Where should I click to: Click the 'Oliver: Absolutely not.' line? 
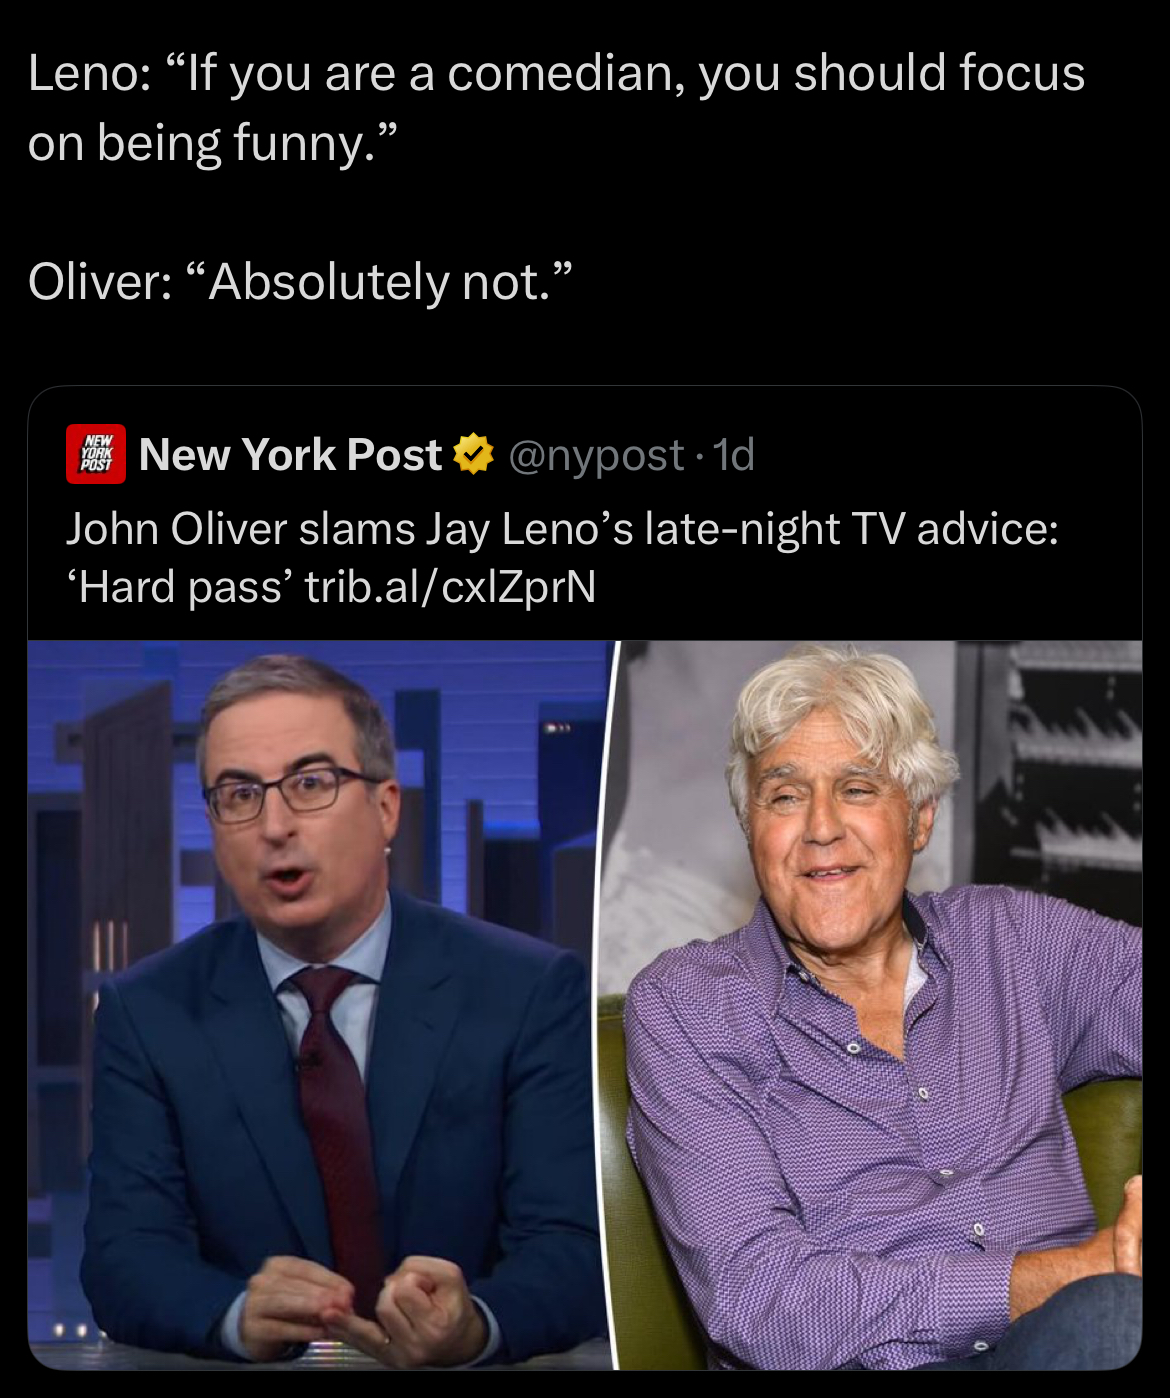pyautogui.click(x=301, y=282)
